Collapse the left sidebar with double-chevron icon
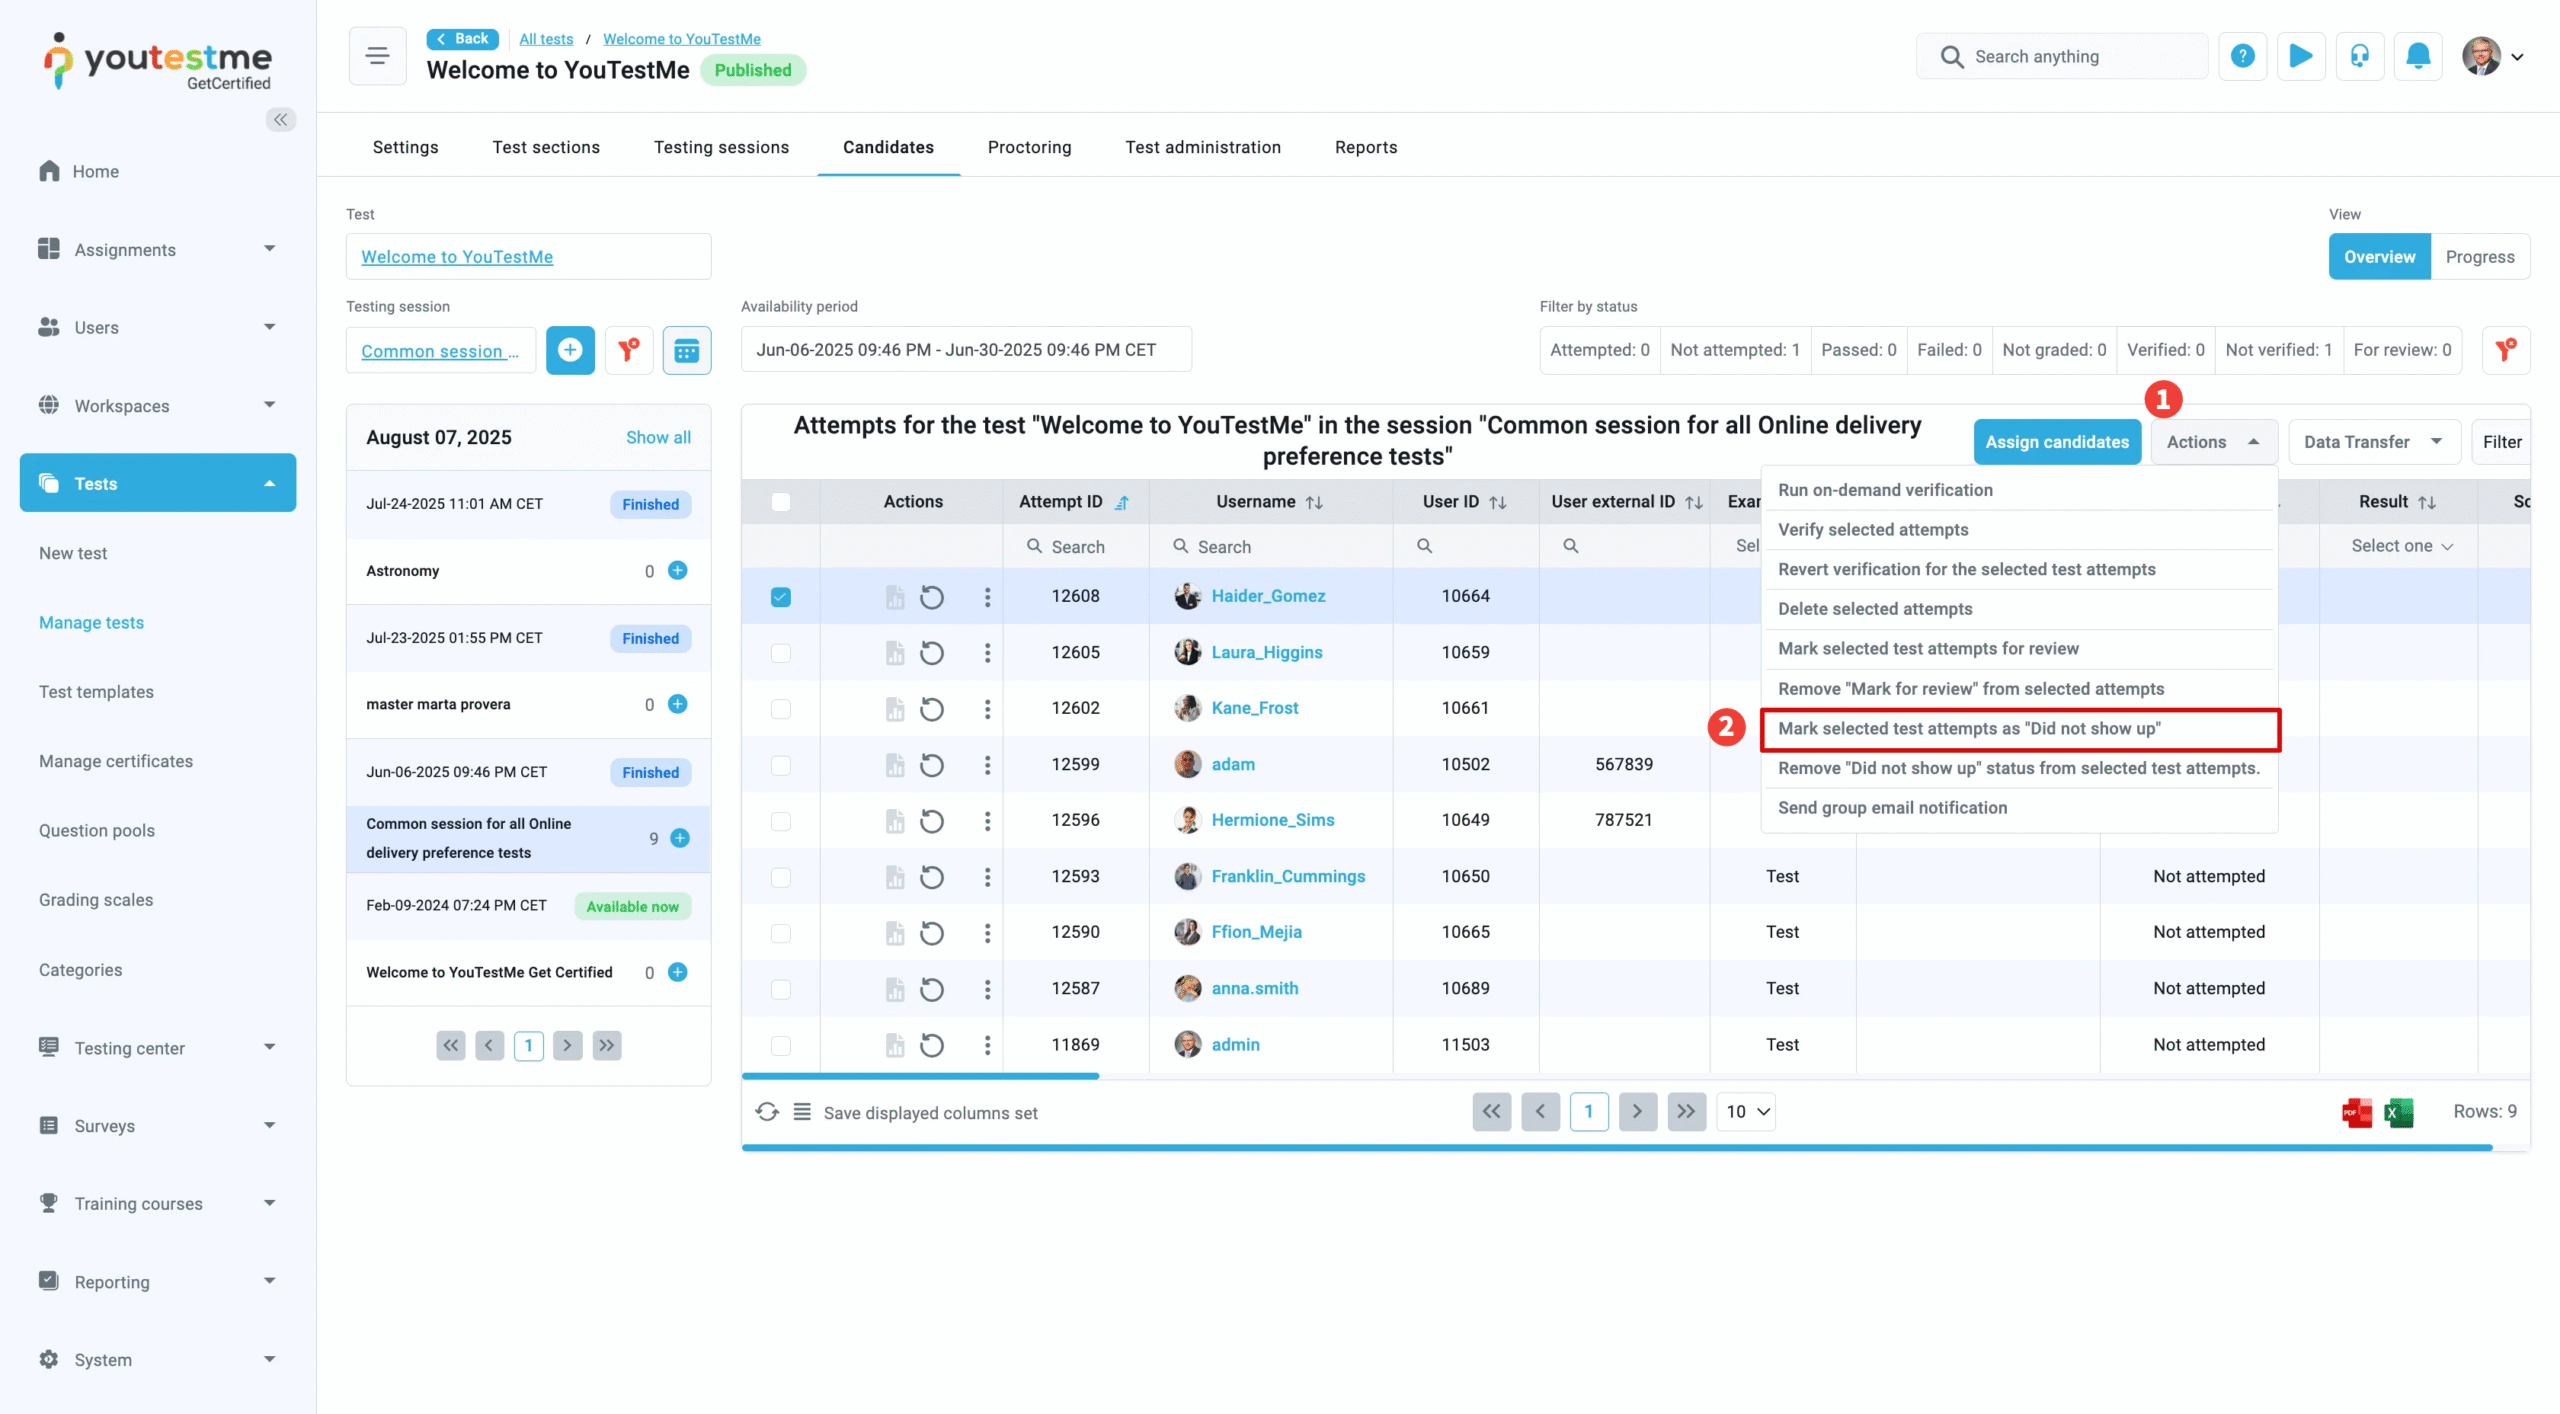Screen dimensions: 2560x1414 pos(281,120)
